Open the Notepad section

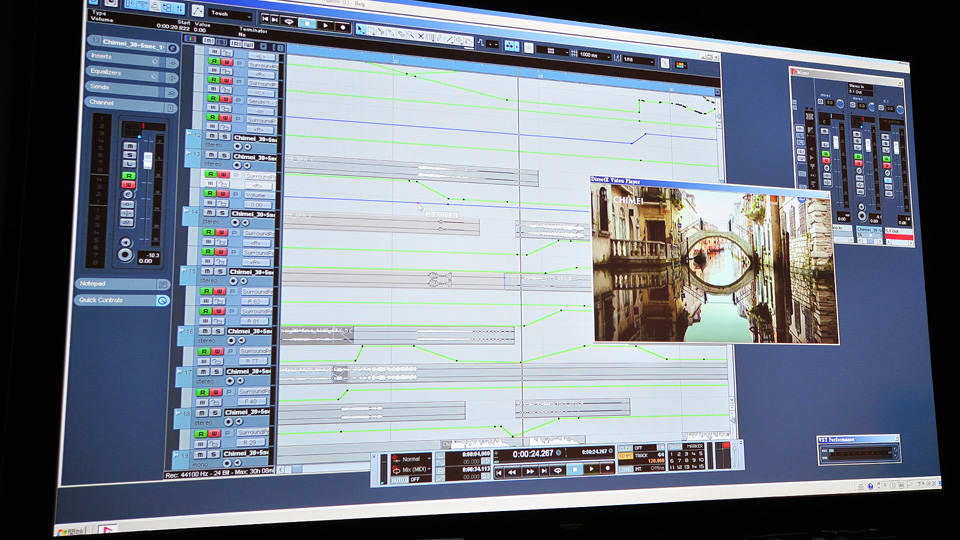(121, 284)
